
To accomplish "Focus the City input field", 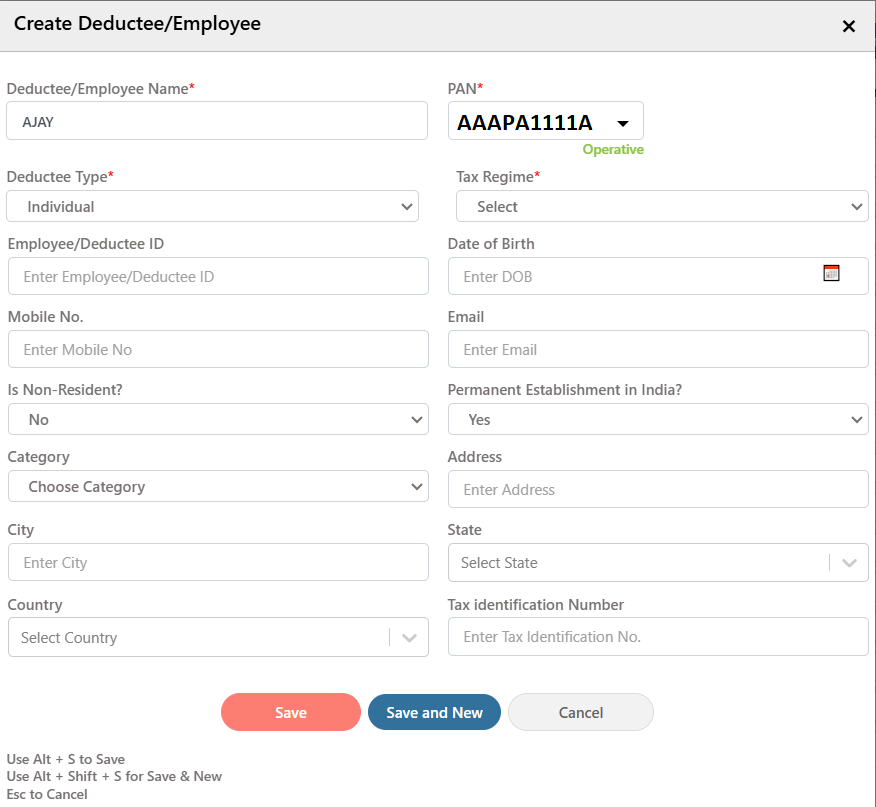I will click(218, 562).
